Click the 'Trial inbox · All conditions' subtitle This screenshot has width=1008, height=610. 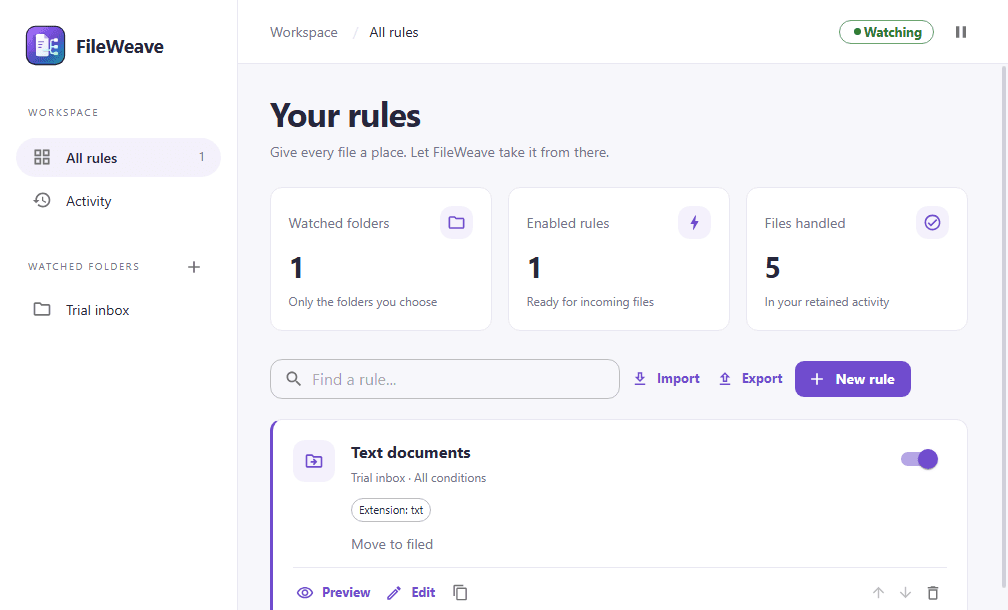(418, 478)
